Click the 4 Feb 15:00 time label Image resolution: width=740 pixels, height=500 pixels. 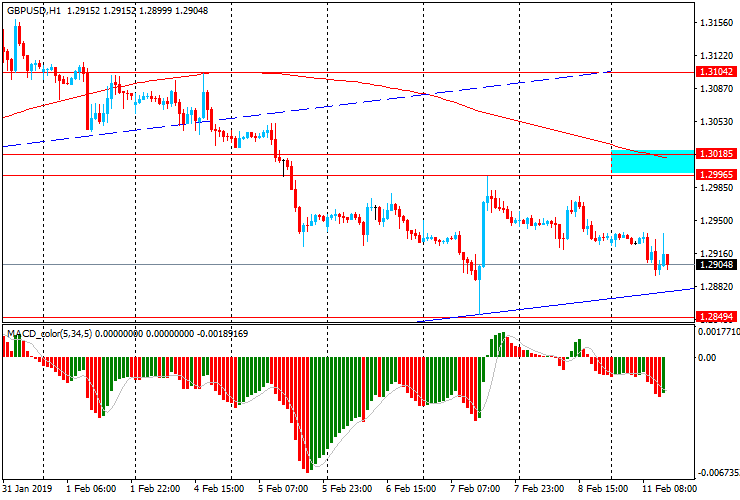(219, 489)
